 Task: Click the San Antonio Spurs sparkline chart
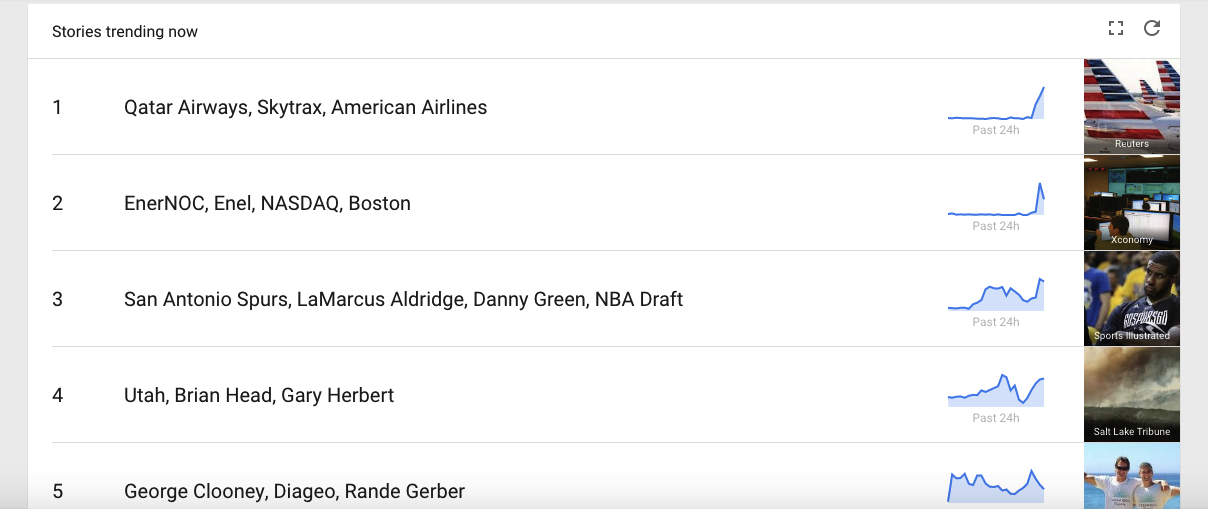coord(996,295)
